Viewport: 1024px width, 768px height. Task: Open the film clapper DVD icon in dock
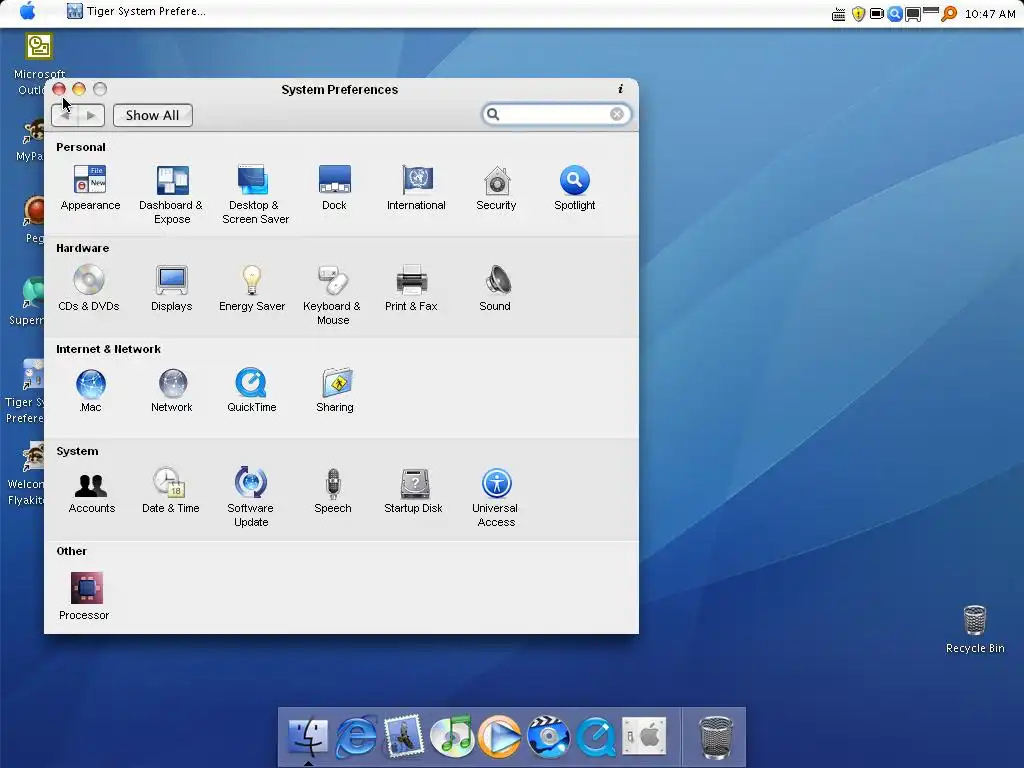pyautogui.click(x=548, y=736)
